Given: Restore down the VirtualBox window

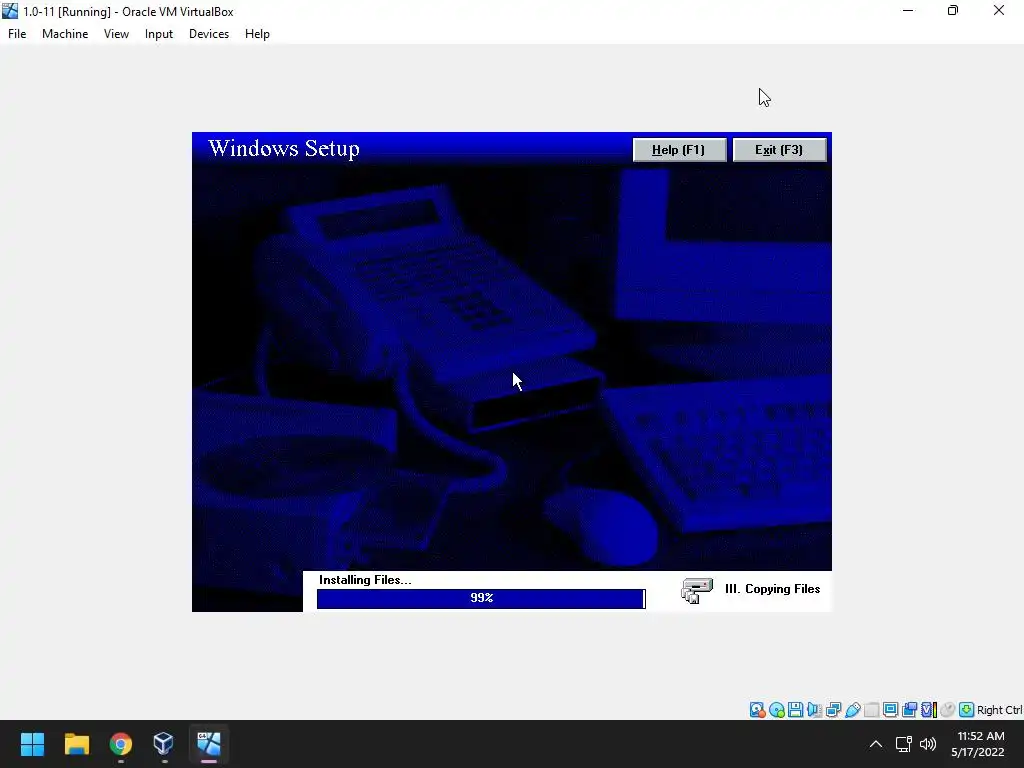Looking at the screenshot, I should click(x=953, y=10).
